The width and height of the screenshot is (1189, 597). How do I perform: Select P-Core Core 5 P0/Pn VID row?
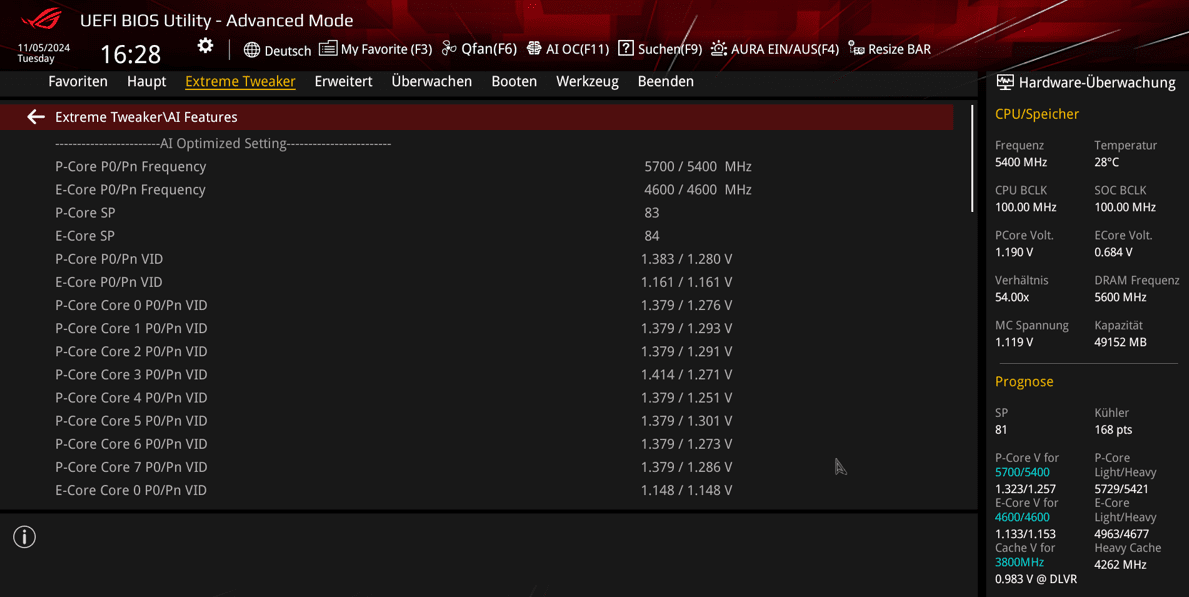[x=476, y=421]
